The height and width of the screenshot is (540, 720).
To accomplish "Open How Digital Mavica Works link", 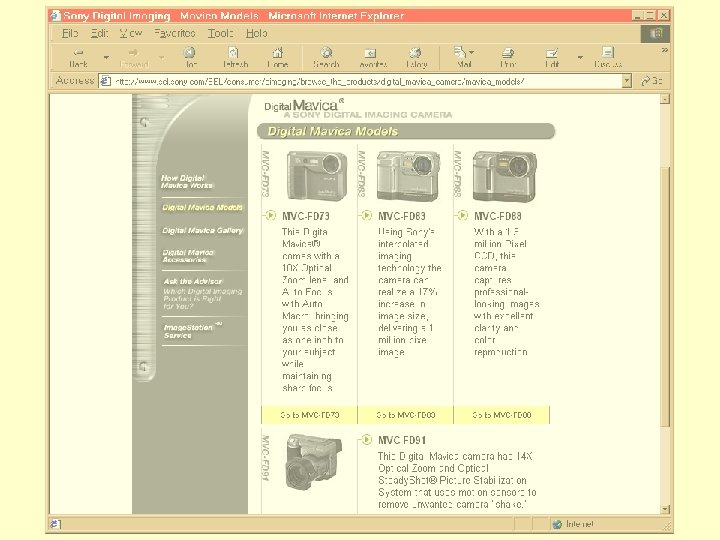I will (186, 181).
